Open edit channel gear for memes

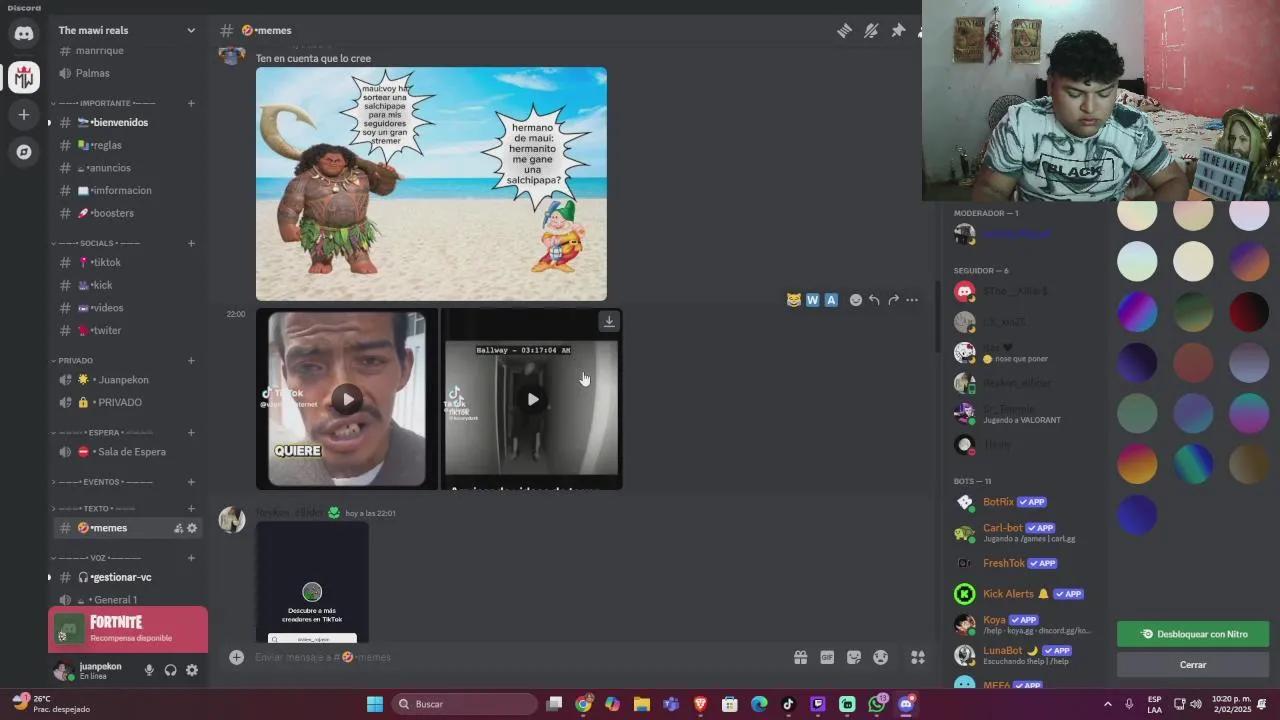point(192,528)
